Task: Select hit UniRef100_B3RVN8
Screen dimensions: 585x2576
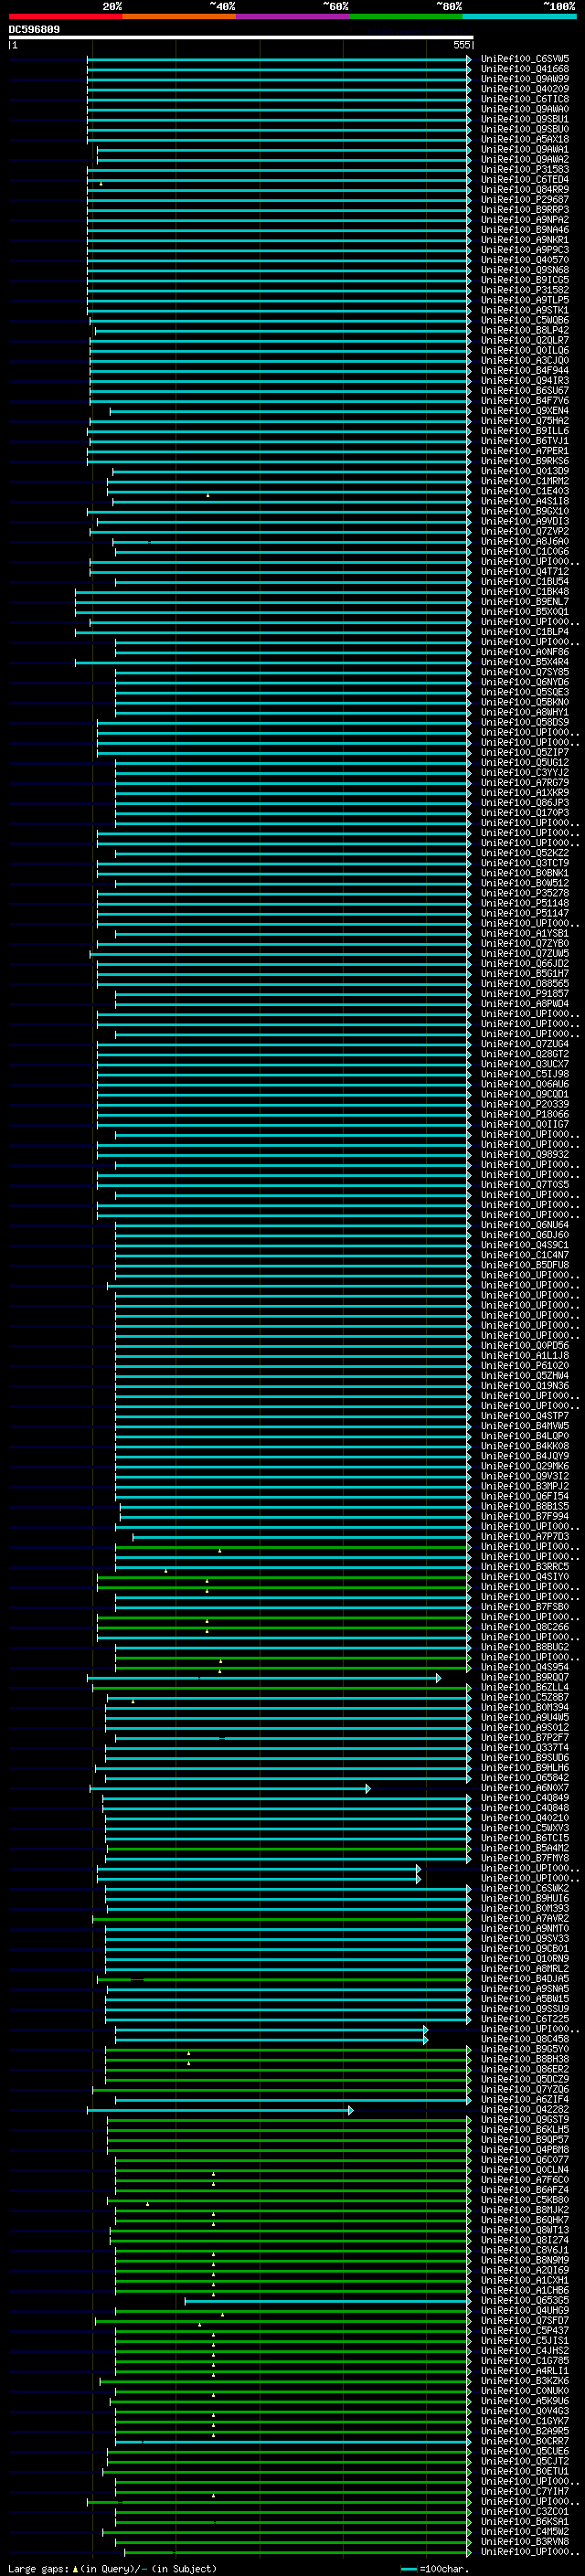Action: (525, 2541)
